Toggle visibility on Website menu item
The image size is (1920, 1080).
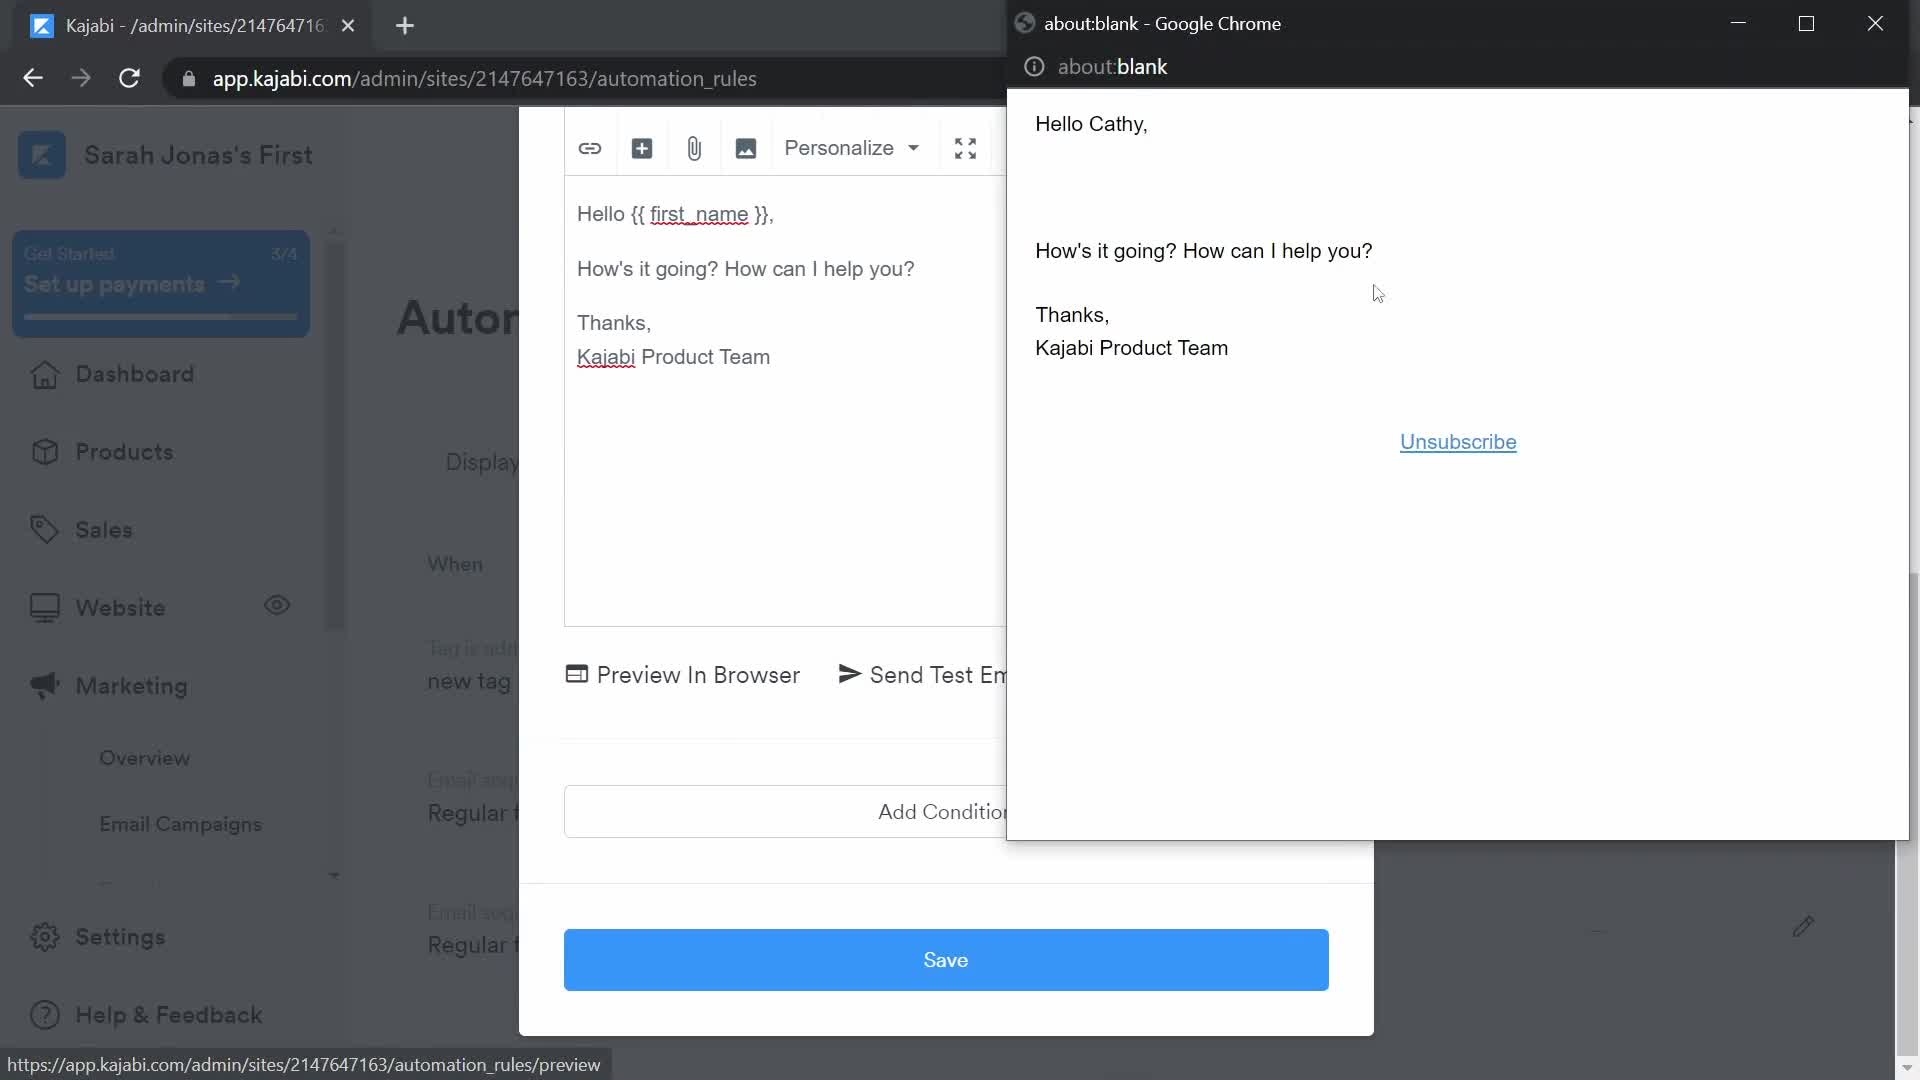click(x=277, y=607)
